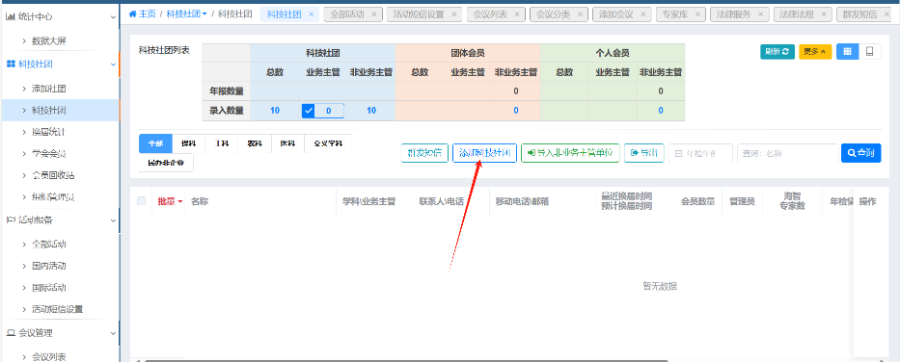Image resolution: width=900 pixels, height=362 pixels.
Task: Select the 全部 category filter tab
Action: (156, 143)
